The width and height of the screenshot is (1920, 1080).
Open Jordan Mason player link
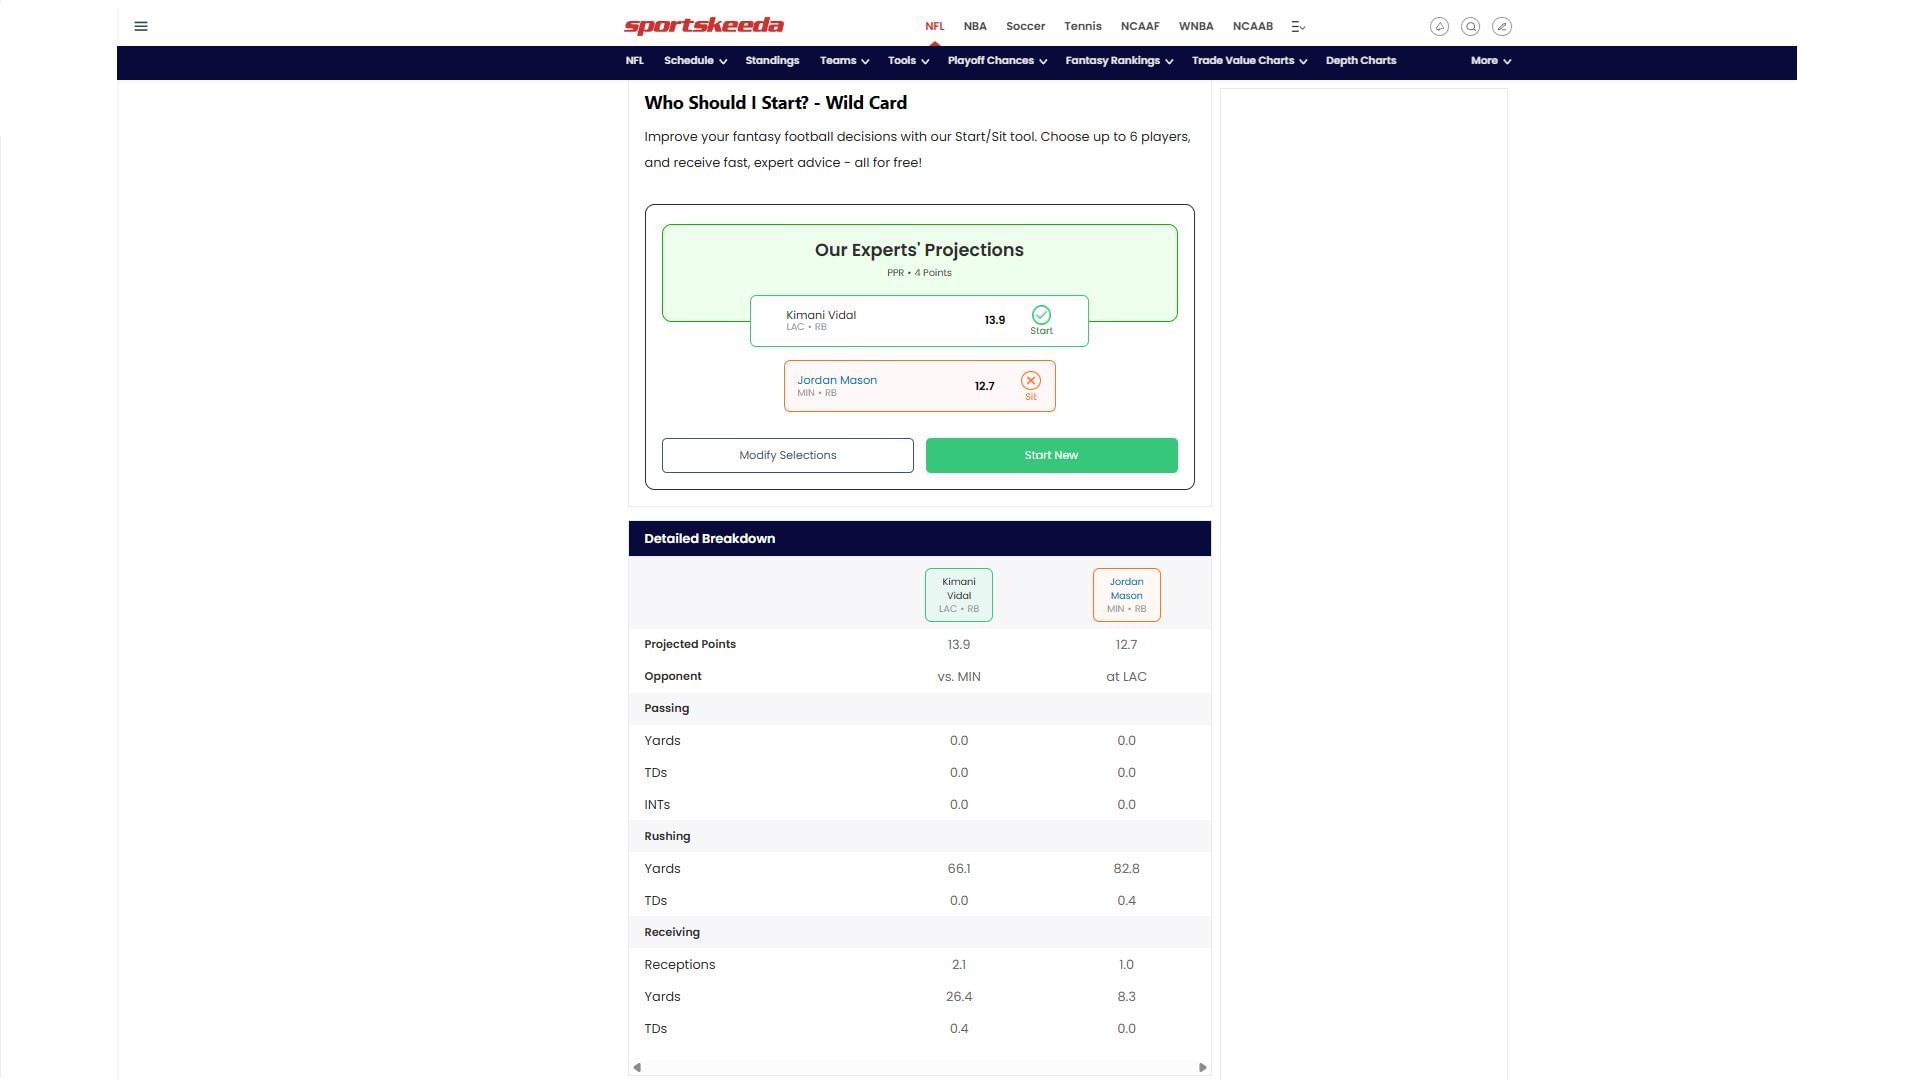[836, 380]
